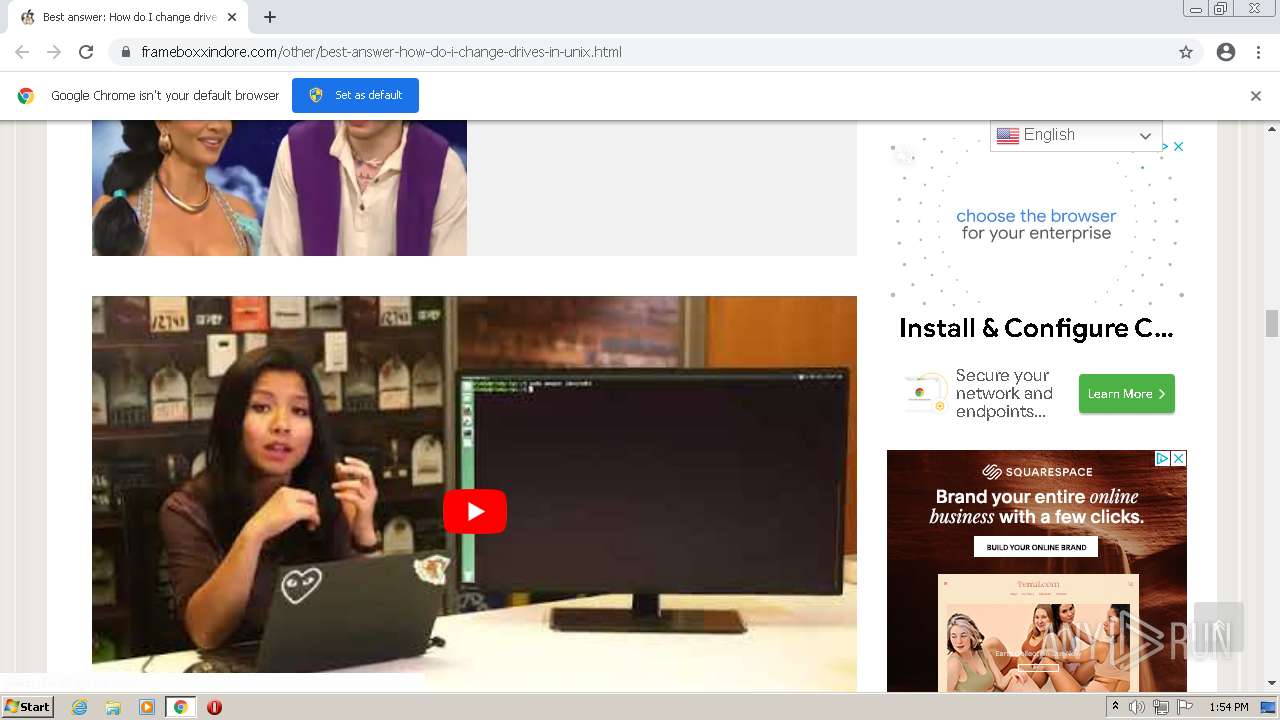The height and width of the screenshot is (720, 1280).
Task: Click the address bar URL
Action: click(x=381, y=52)
